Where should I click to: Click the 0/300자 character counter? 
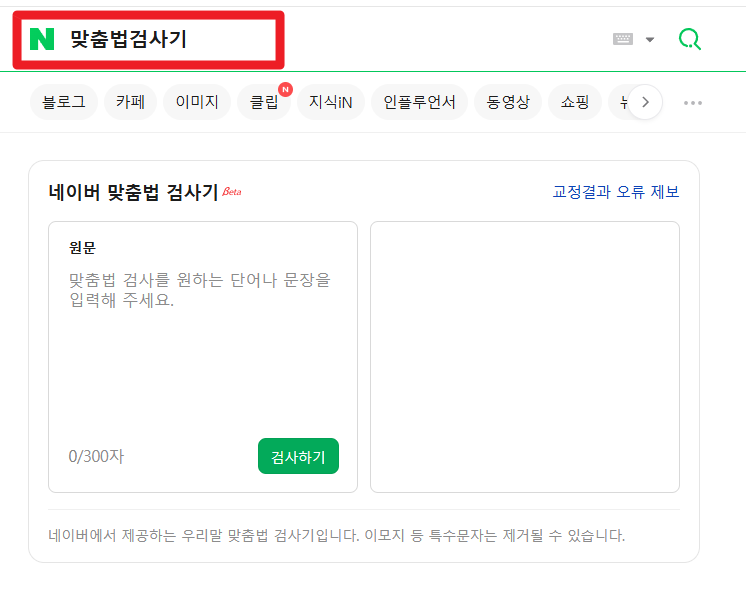[96, 456]
